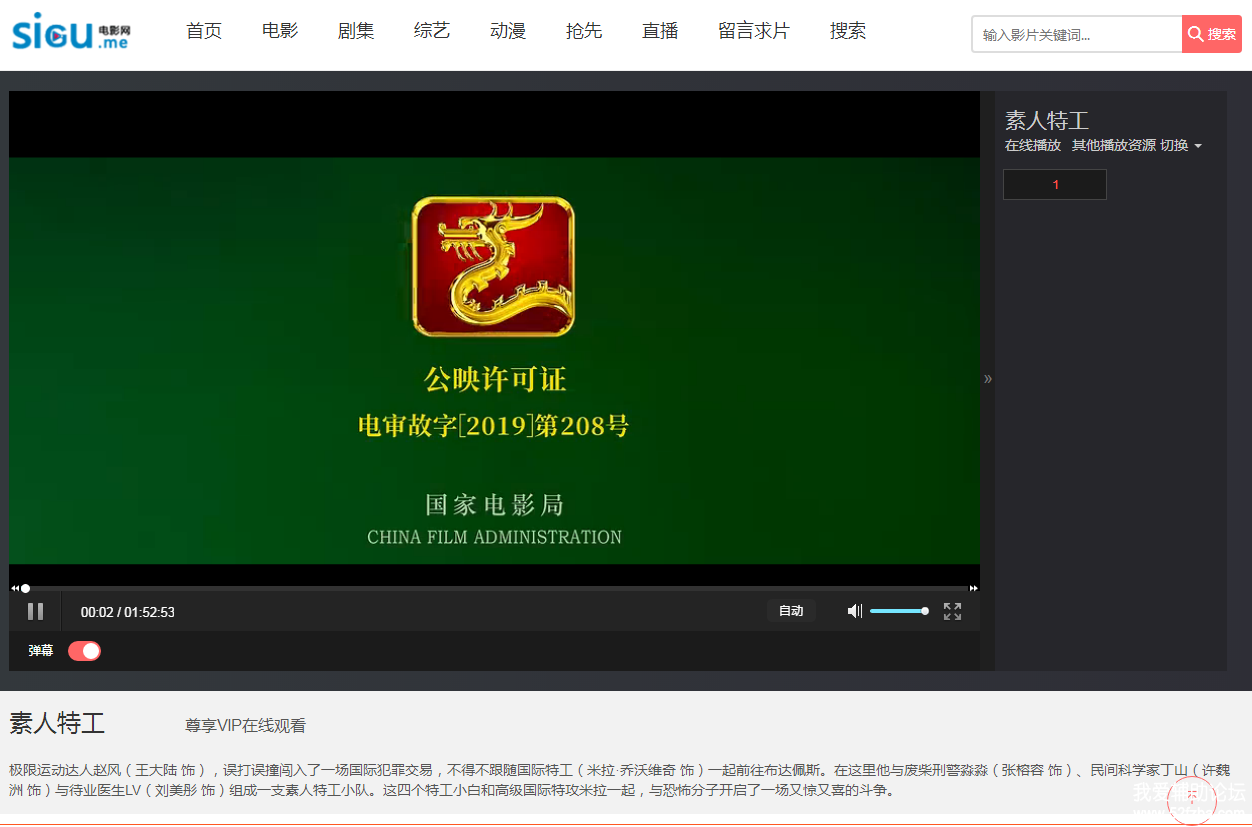The image size is (1252, 827).
Task: Click the red 搜索 search button
Action: coord(1212,34)
